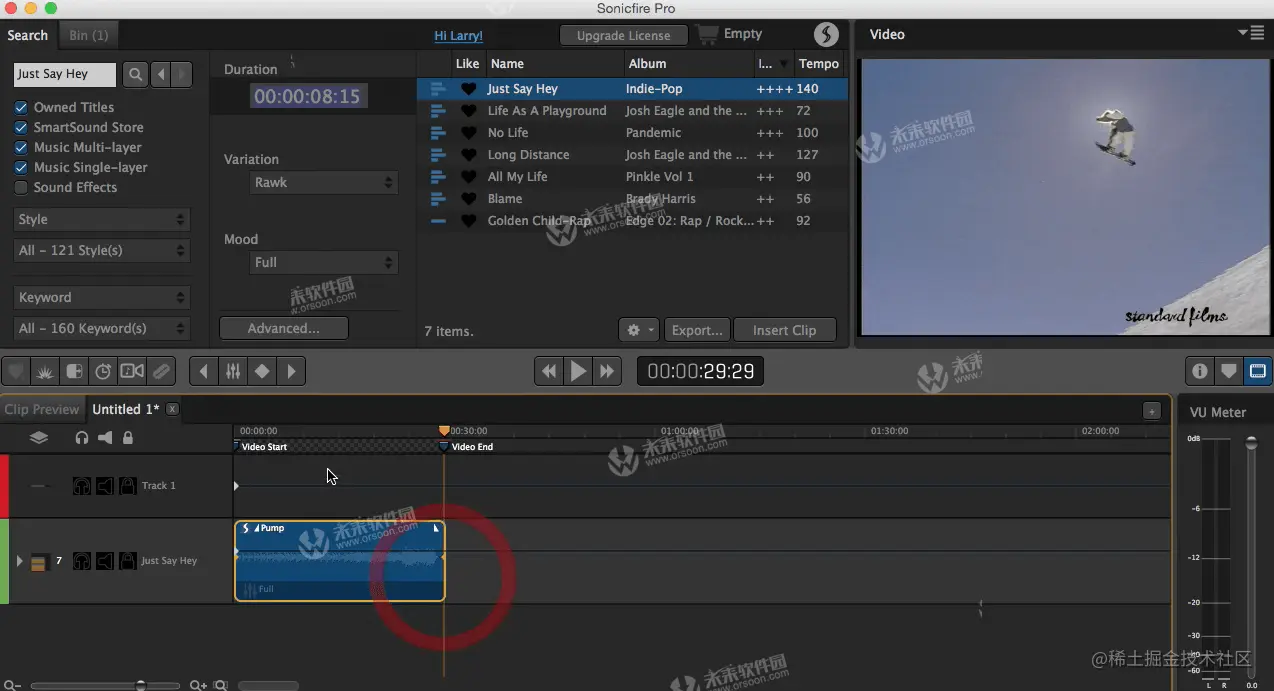Sort the list by the Tempo column
The image size is (1274, 691).
tap(819, 64)
